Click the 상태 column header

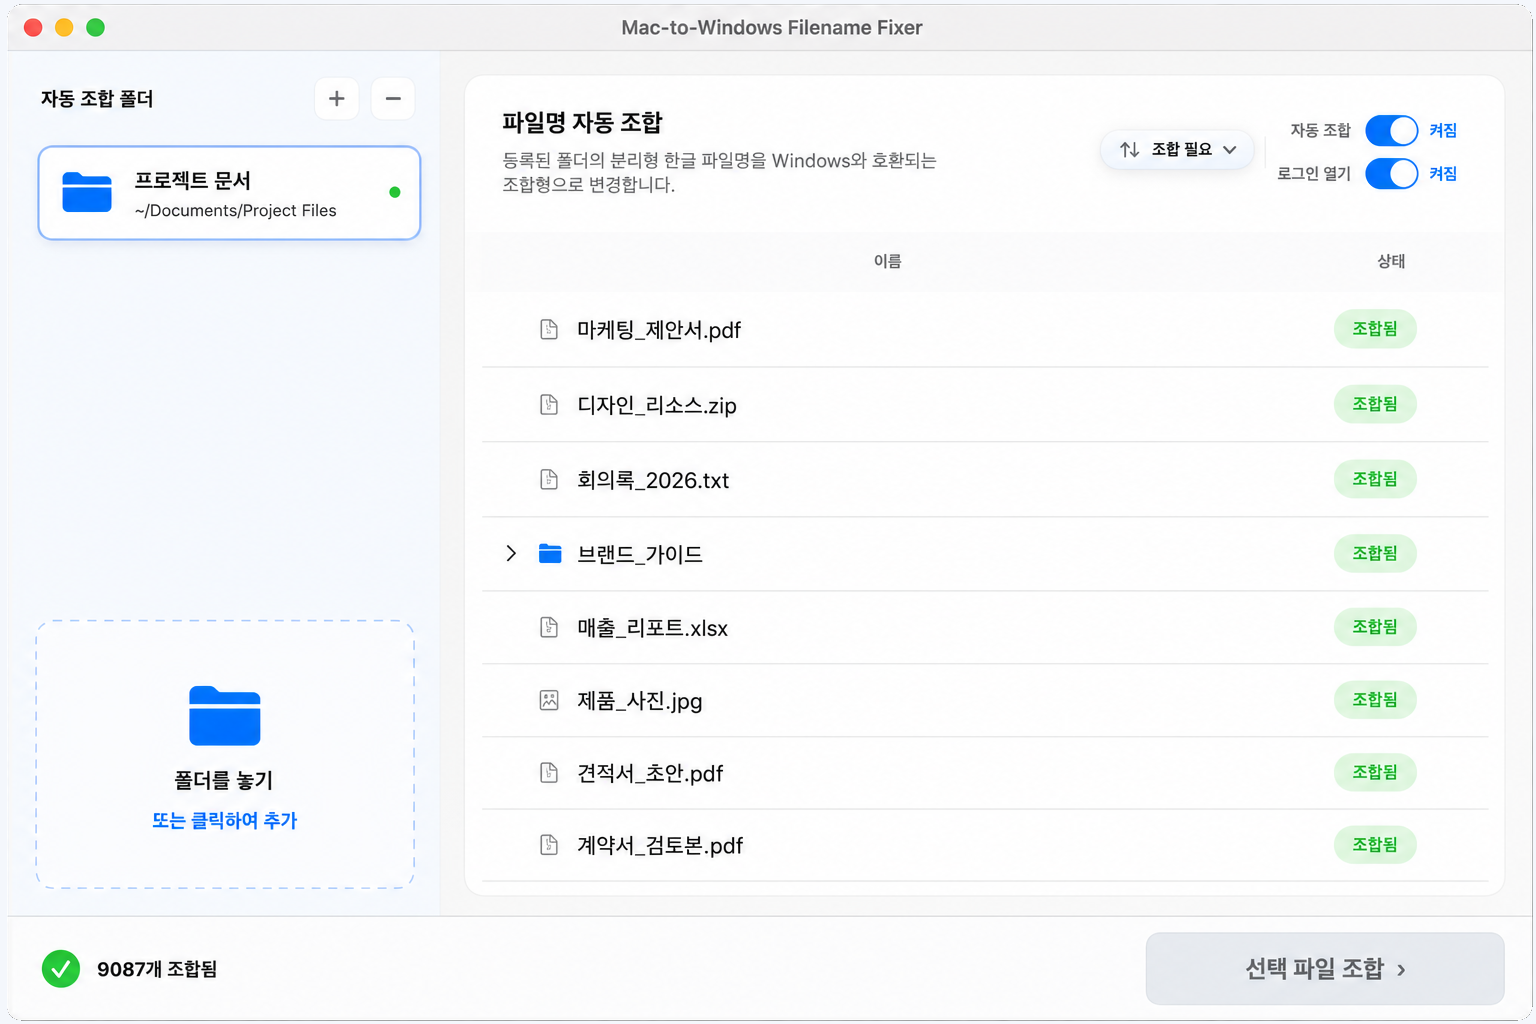(1391, 261)
